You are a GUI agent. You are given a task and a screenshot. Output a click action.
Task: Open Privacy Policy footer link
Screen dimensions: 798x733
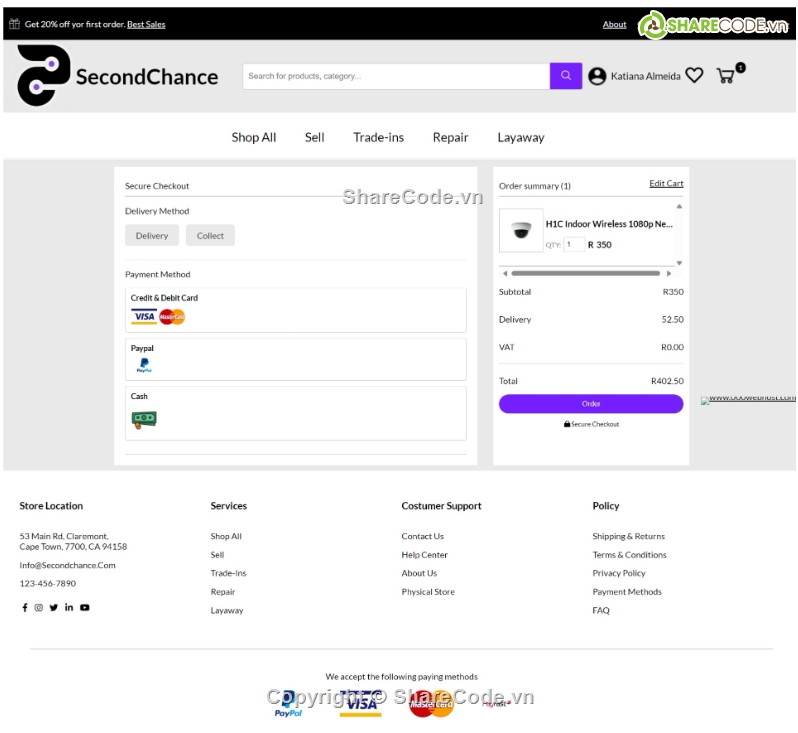click(x=619, y=573)
